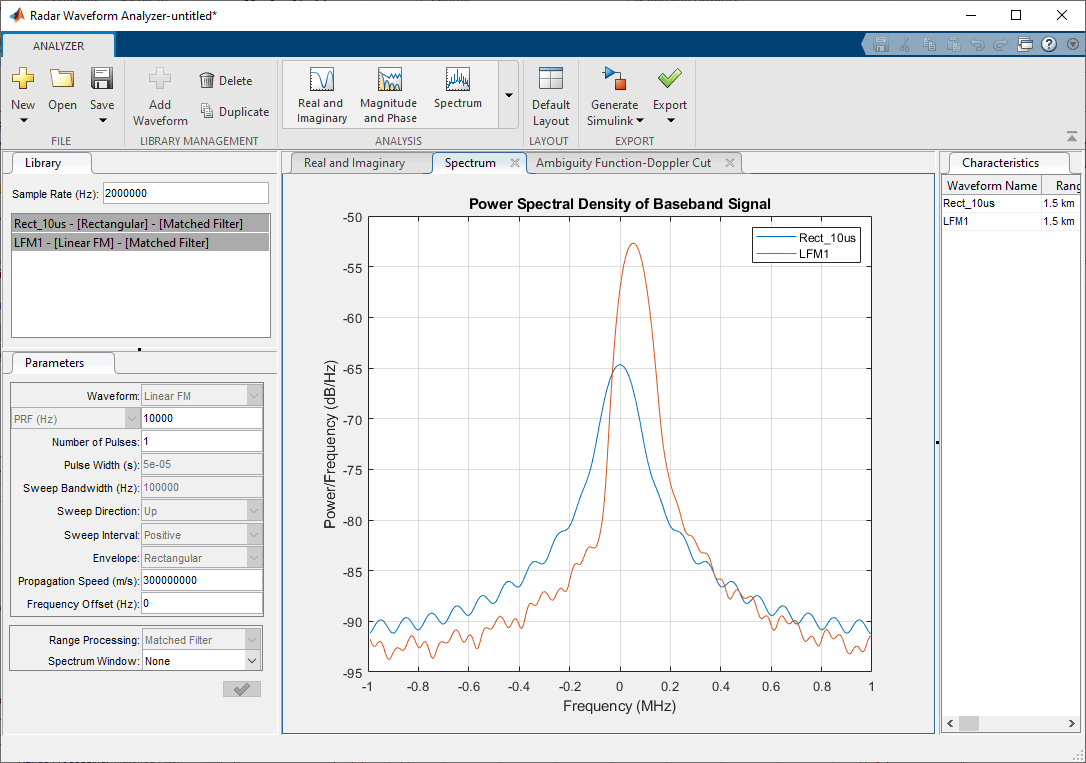
Task: Click Rect_10us entry in plot legend
Action: 807,237
